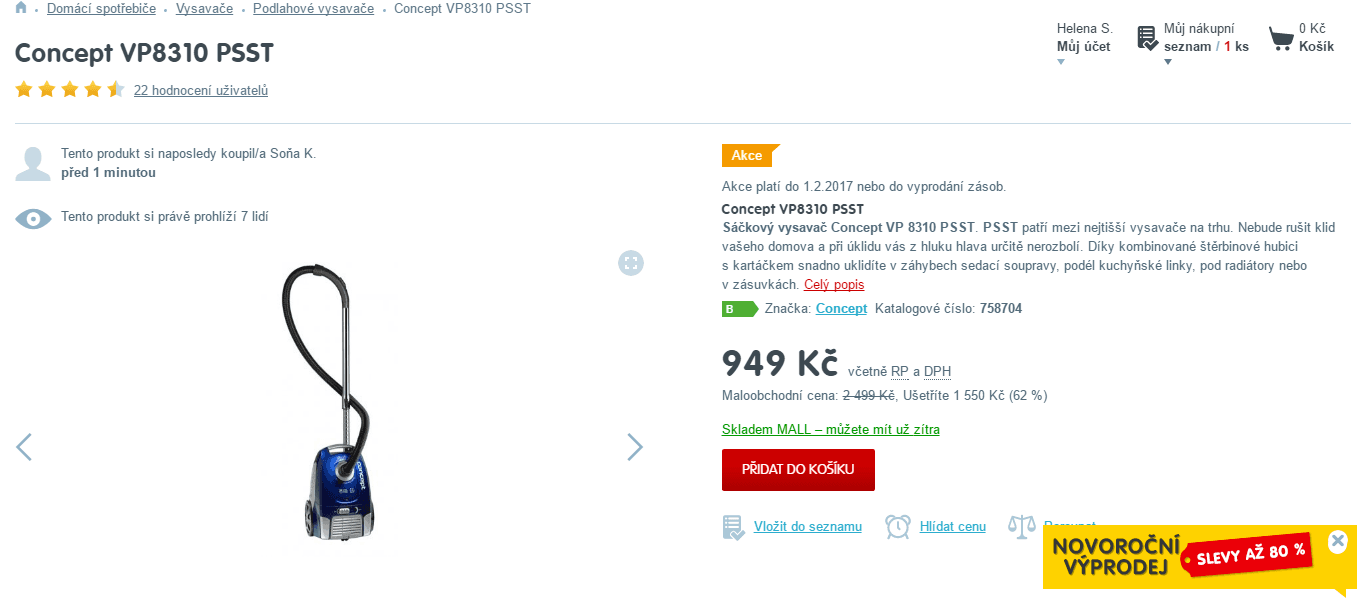Click the add-to-list clipboard icon
Screen dimensions: 1366x599
tap(734, 527)
